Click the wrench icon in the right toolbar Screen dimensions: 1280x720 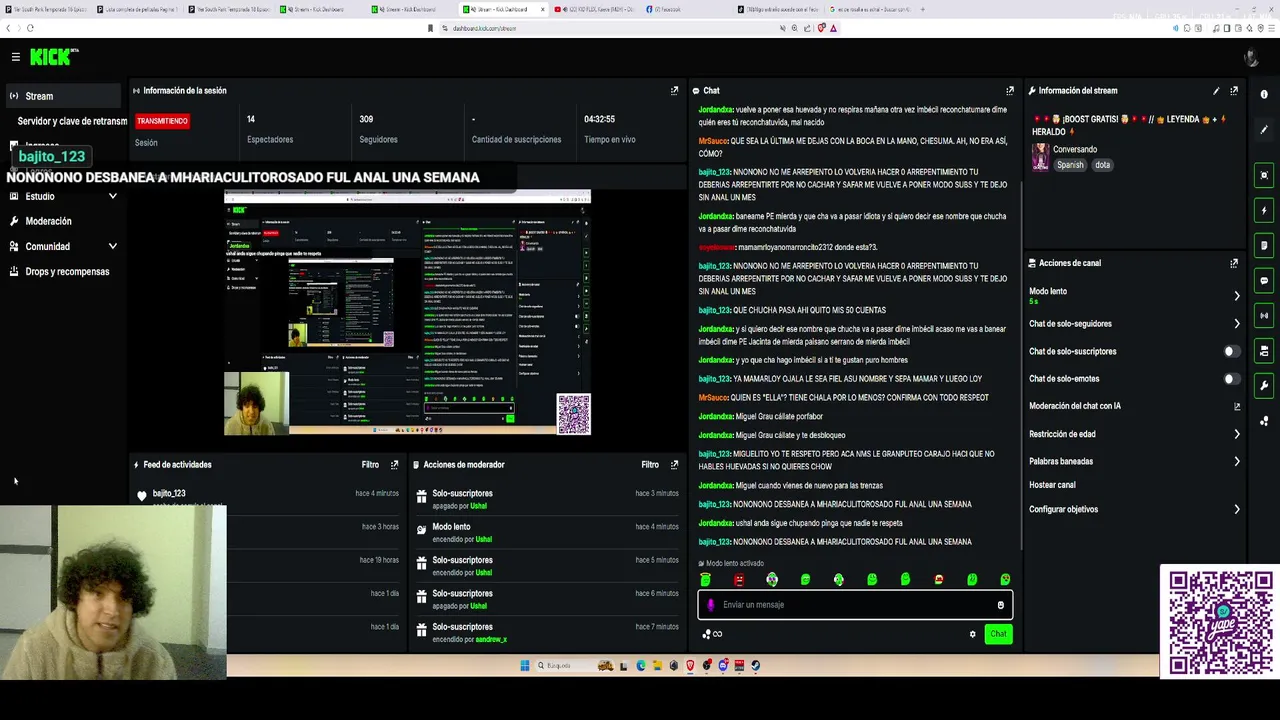(x=1264, y=385)
